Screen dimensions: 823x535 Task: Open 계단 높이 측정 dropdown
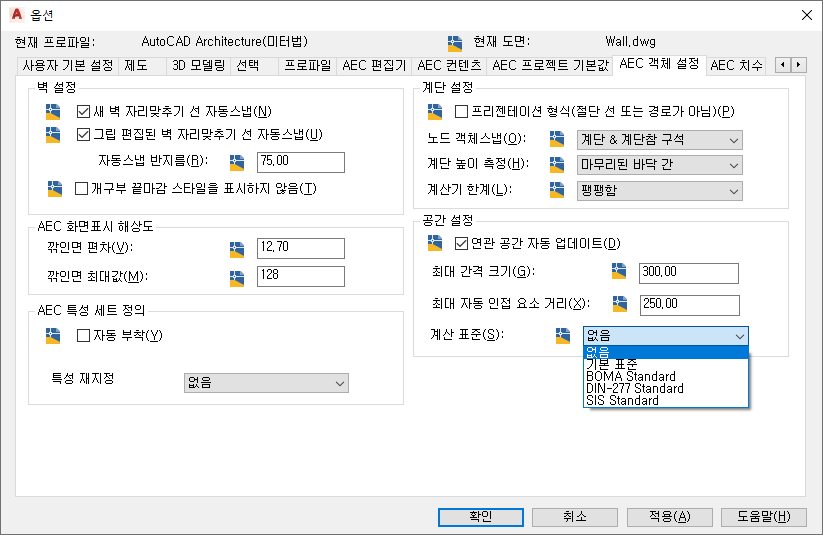[660, 165]
